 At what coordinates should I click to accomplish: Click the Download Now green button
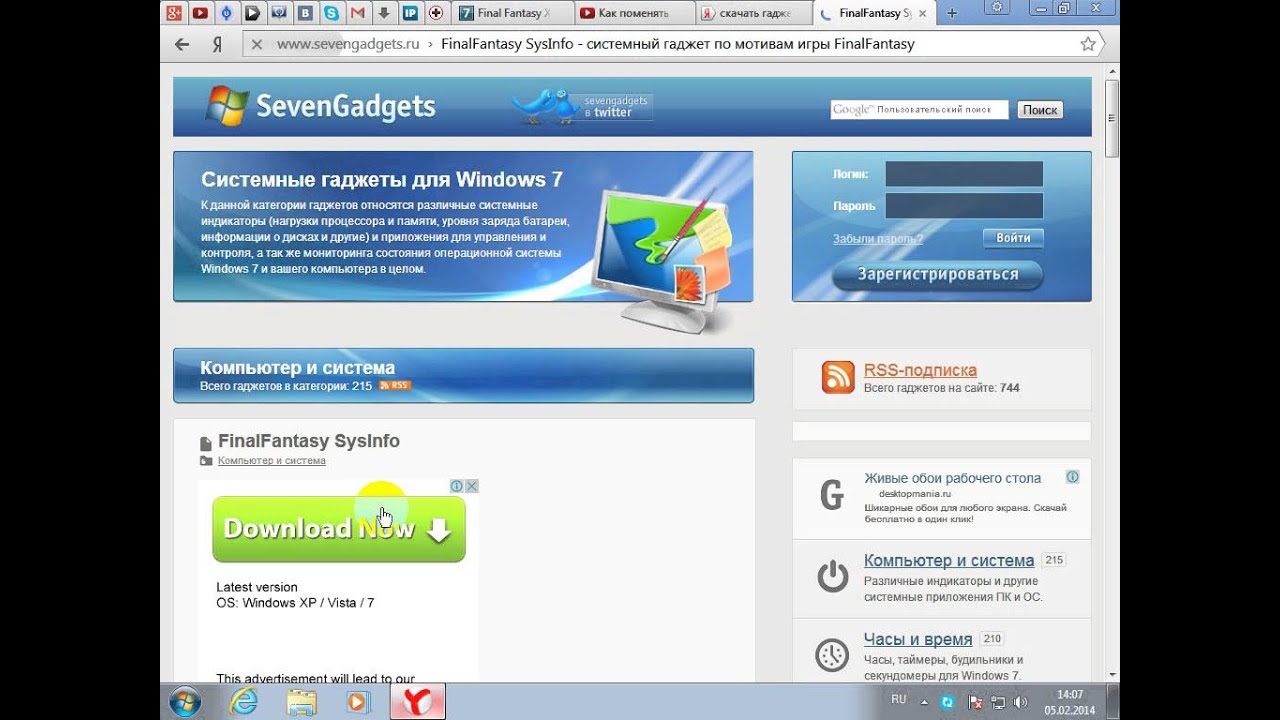click(339, 529)
